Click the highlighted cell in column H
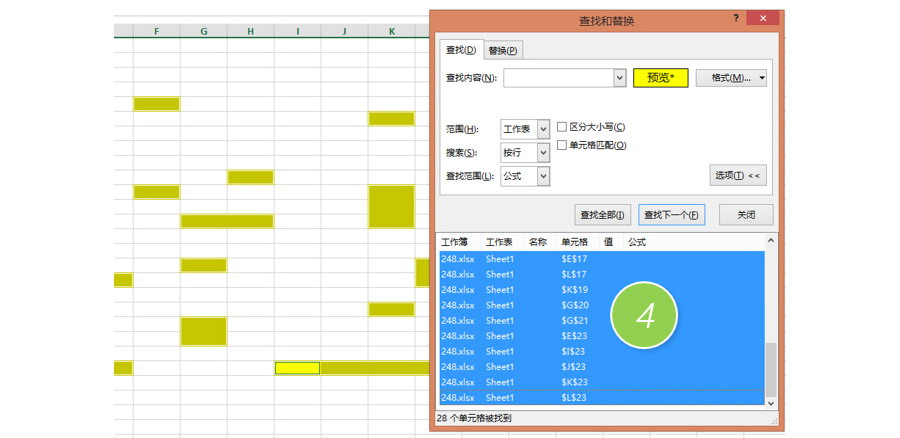The width and height of the screenshot is (900, 438). pyautogui.click(x=251, y=177)
